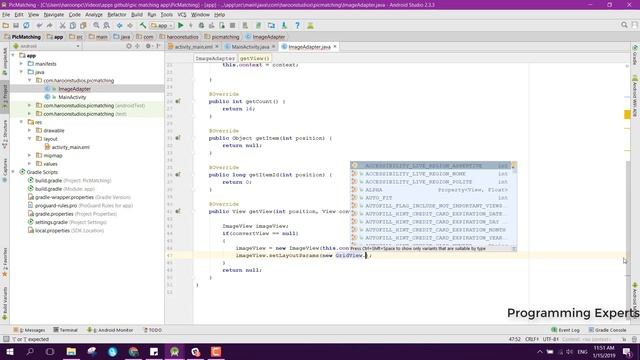Open the project tree settings gear icon

coord(148,46)
